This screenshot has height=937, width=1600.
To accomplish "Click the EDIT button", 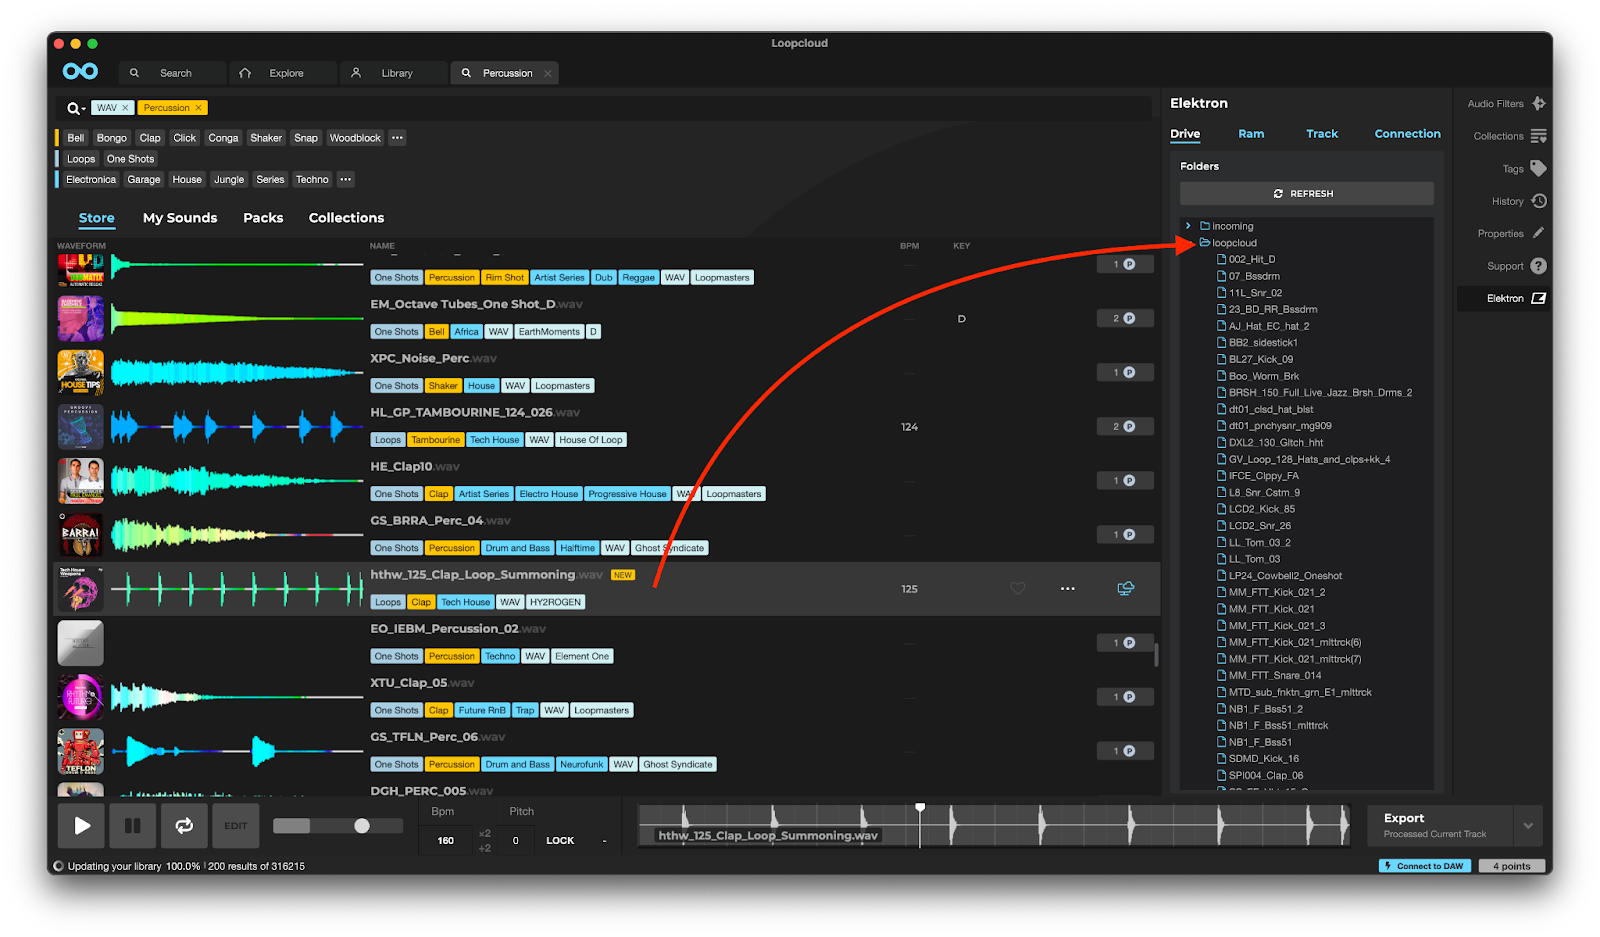I will (x=236, y=826).
